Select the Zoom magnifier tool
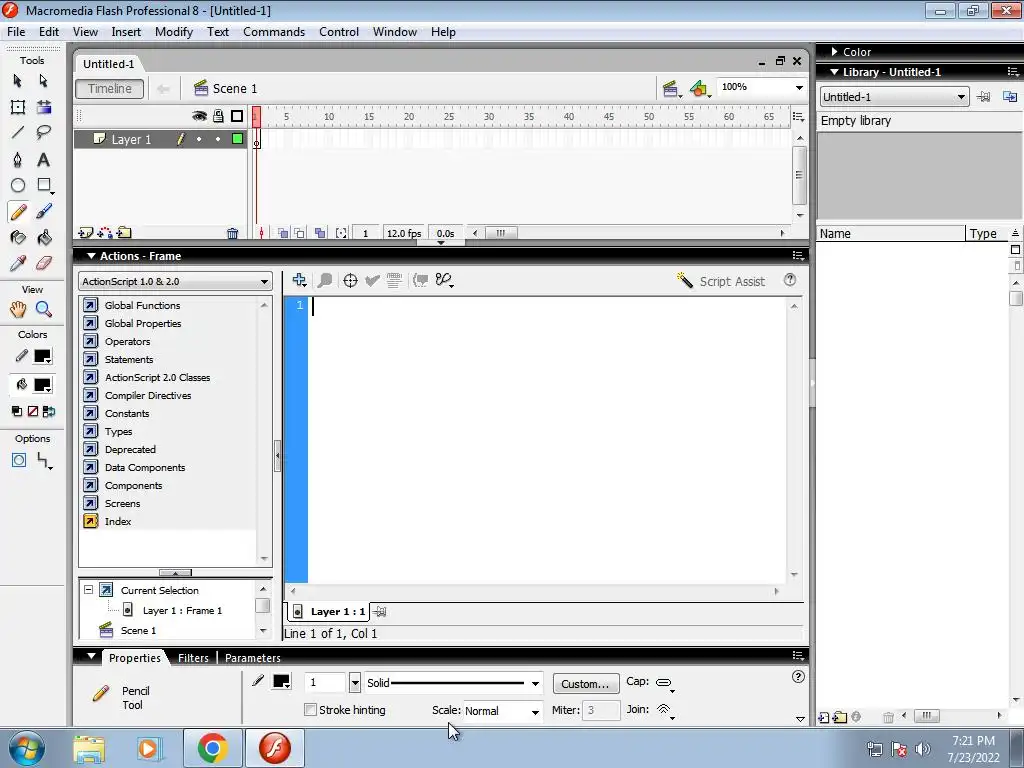The height and width of the screenshot is (768, 1024). tap(44, 309)
